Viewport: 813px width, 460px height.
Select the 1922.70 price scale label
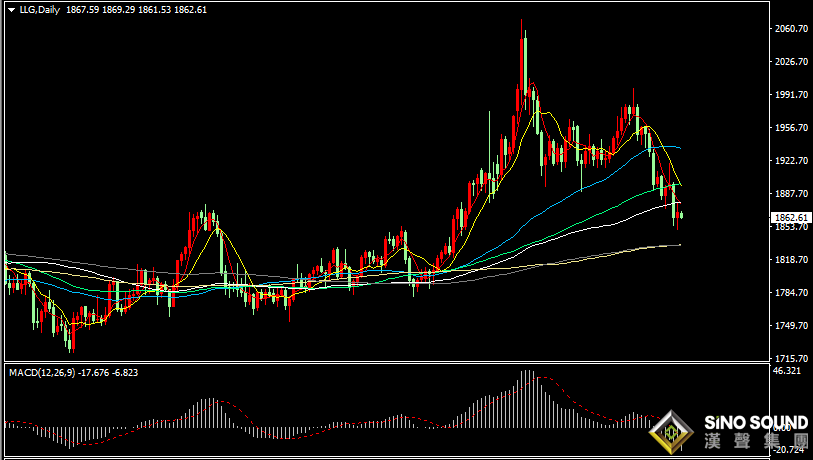point(792,161)
